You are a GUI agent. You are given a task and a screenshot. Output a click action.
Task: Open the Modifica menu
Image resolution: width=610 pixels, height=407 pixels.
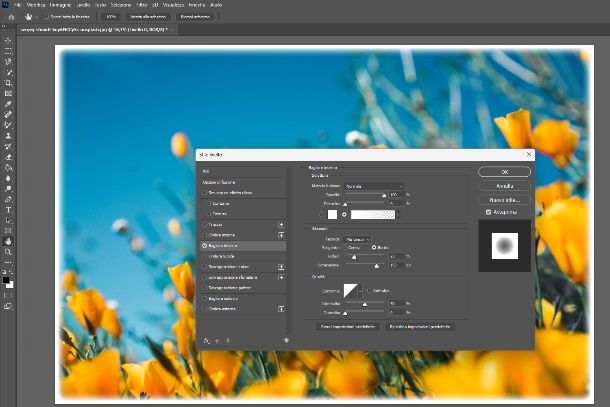pos(36,5)
